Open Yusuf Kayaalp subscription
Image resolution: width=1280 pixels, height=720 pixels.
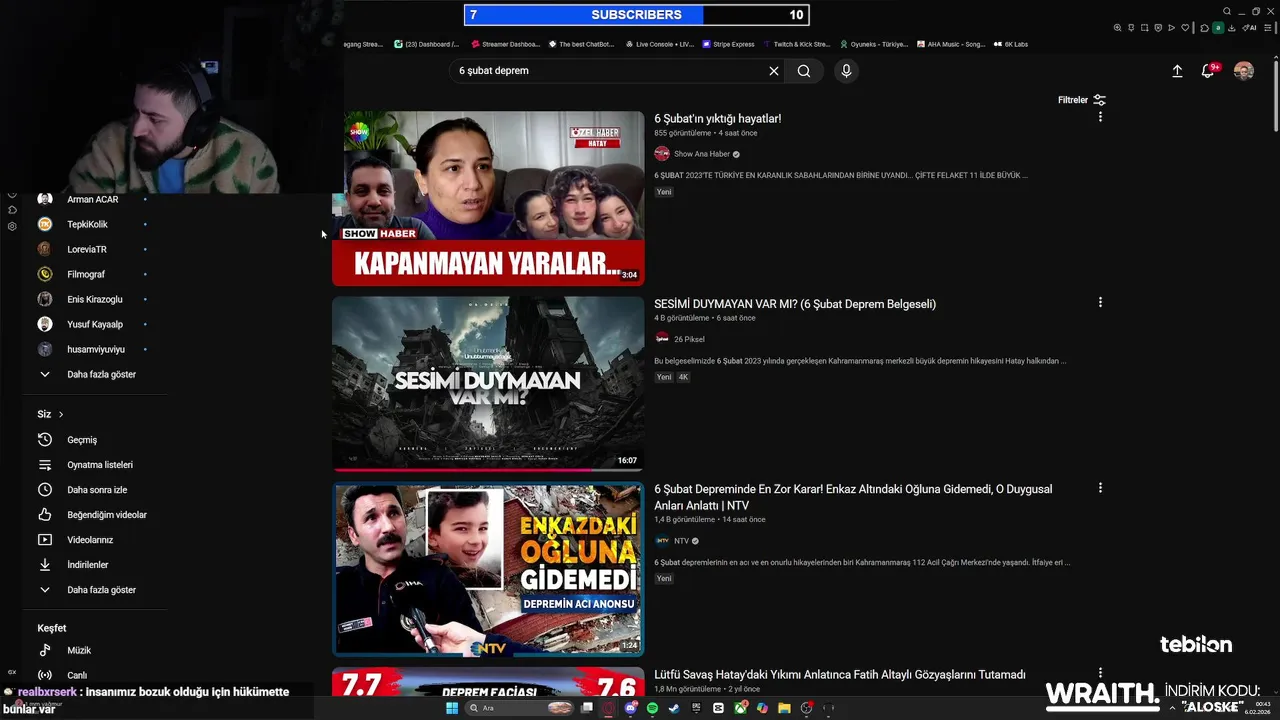point(93,324)
